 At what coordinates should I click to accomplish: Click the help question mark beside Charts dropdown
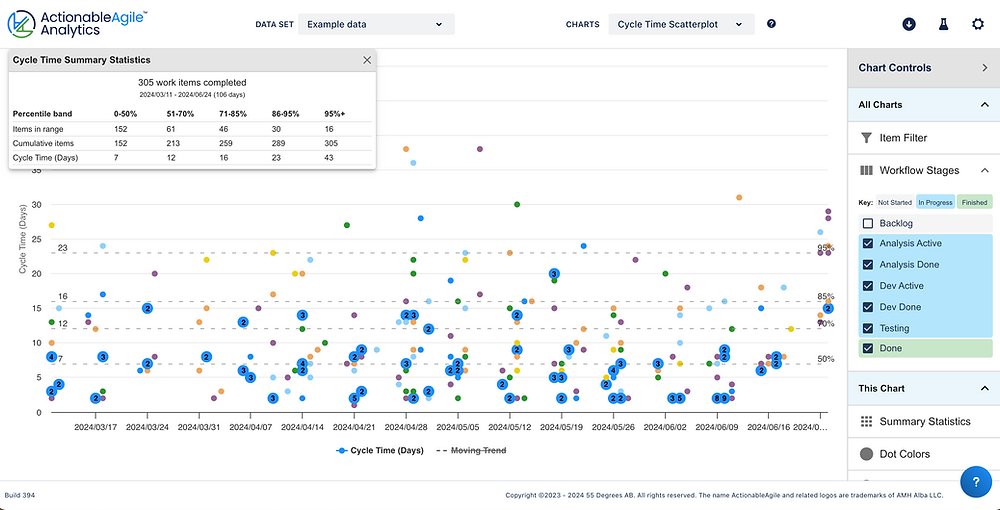[771, 24]
